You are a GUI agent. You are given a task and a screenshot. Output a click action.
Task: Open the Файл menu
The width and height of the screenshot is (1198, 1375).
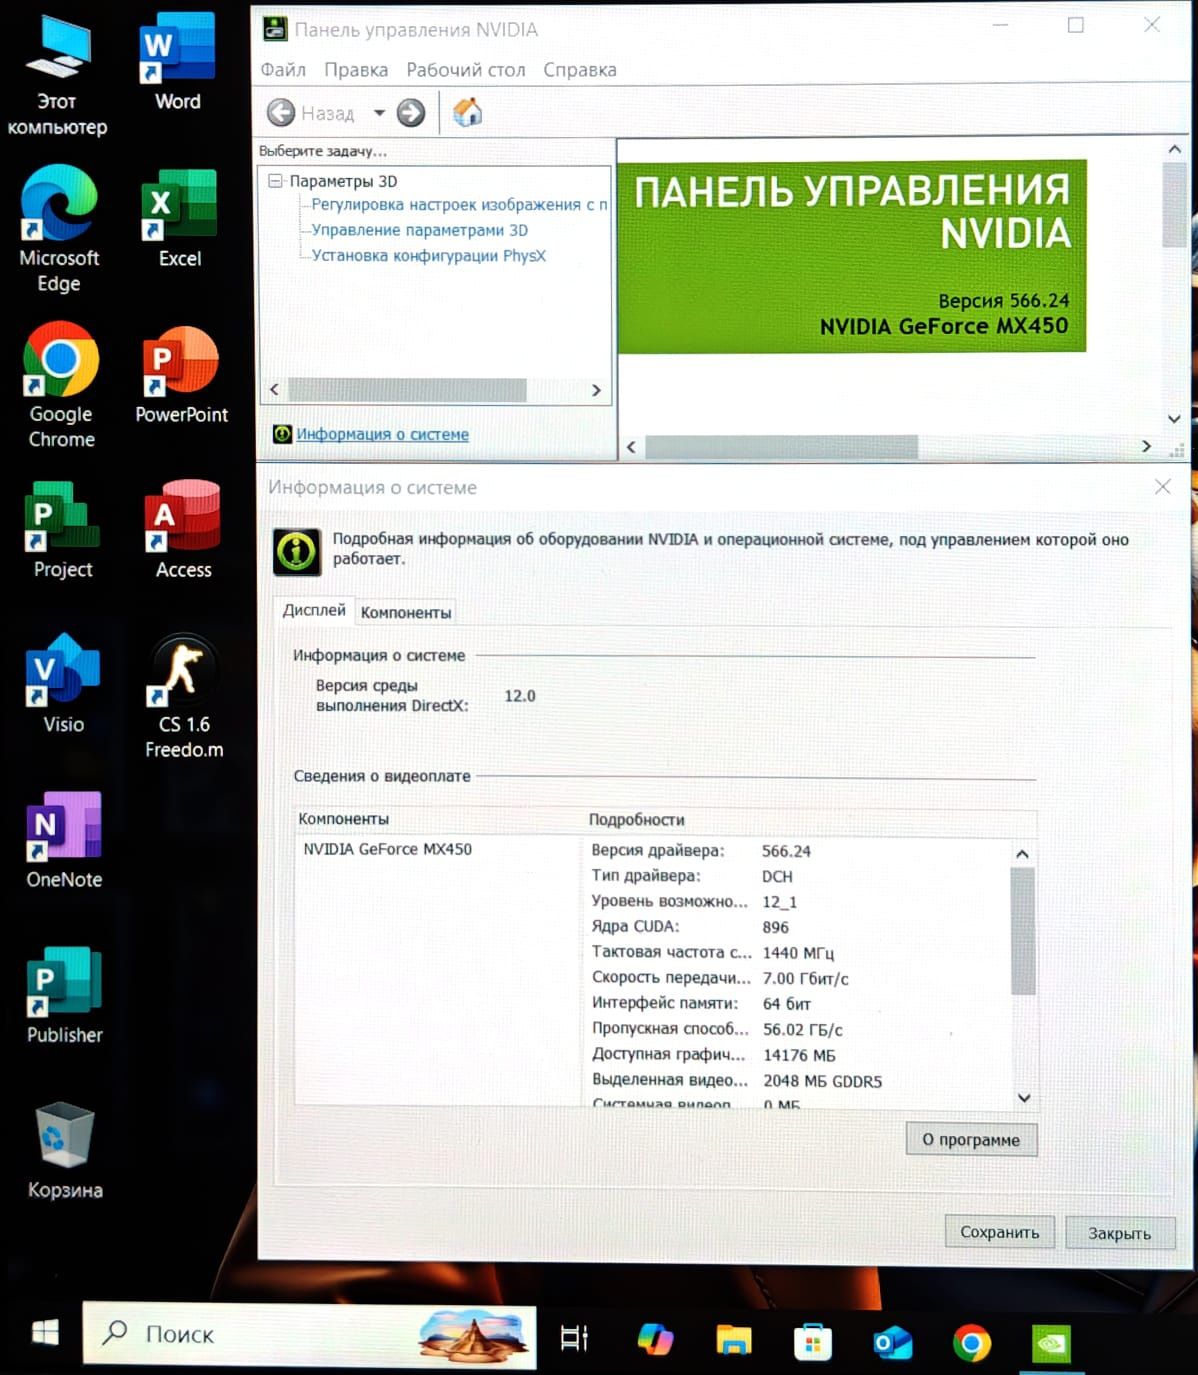click(283, 70)
